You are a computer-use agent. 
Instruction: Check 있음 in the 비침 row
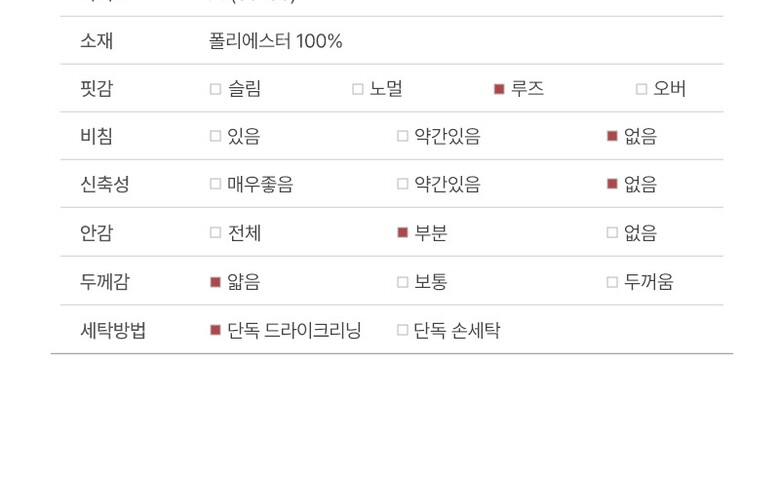pos(215,136)
